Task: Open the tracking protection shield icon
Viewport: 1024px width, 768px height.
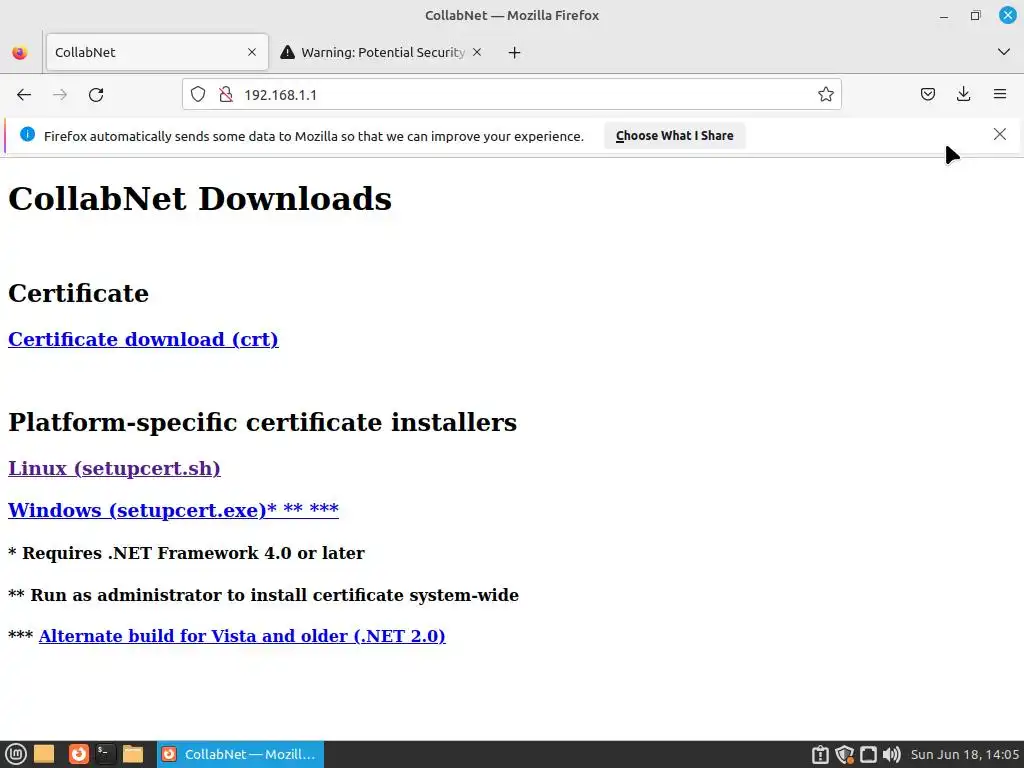Action: click(198, 95)
